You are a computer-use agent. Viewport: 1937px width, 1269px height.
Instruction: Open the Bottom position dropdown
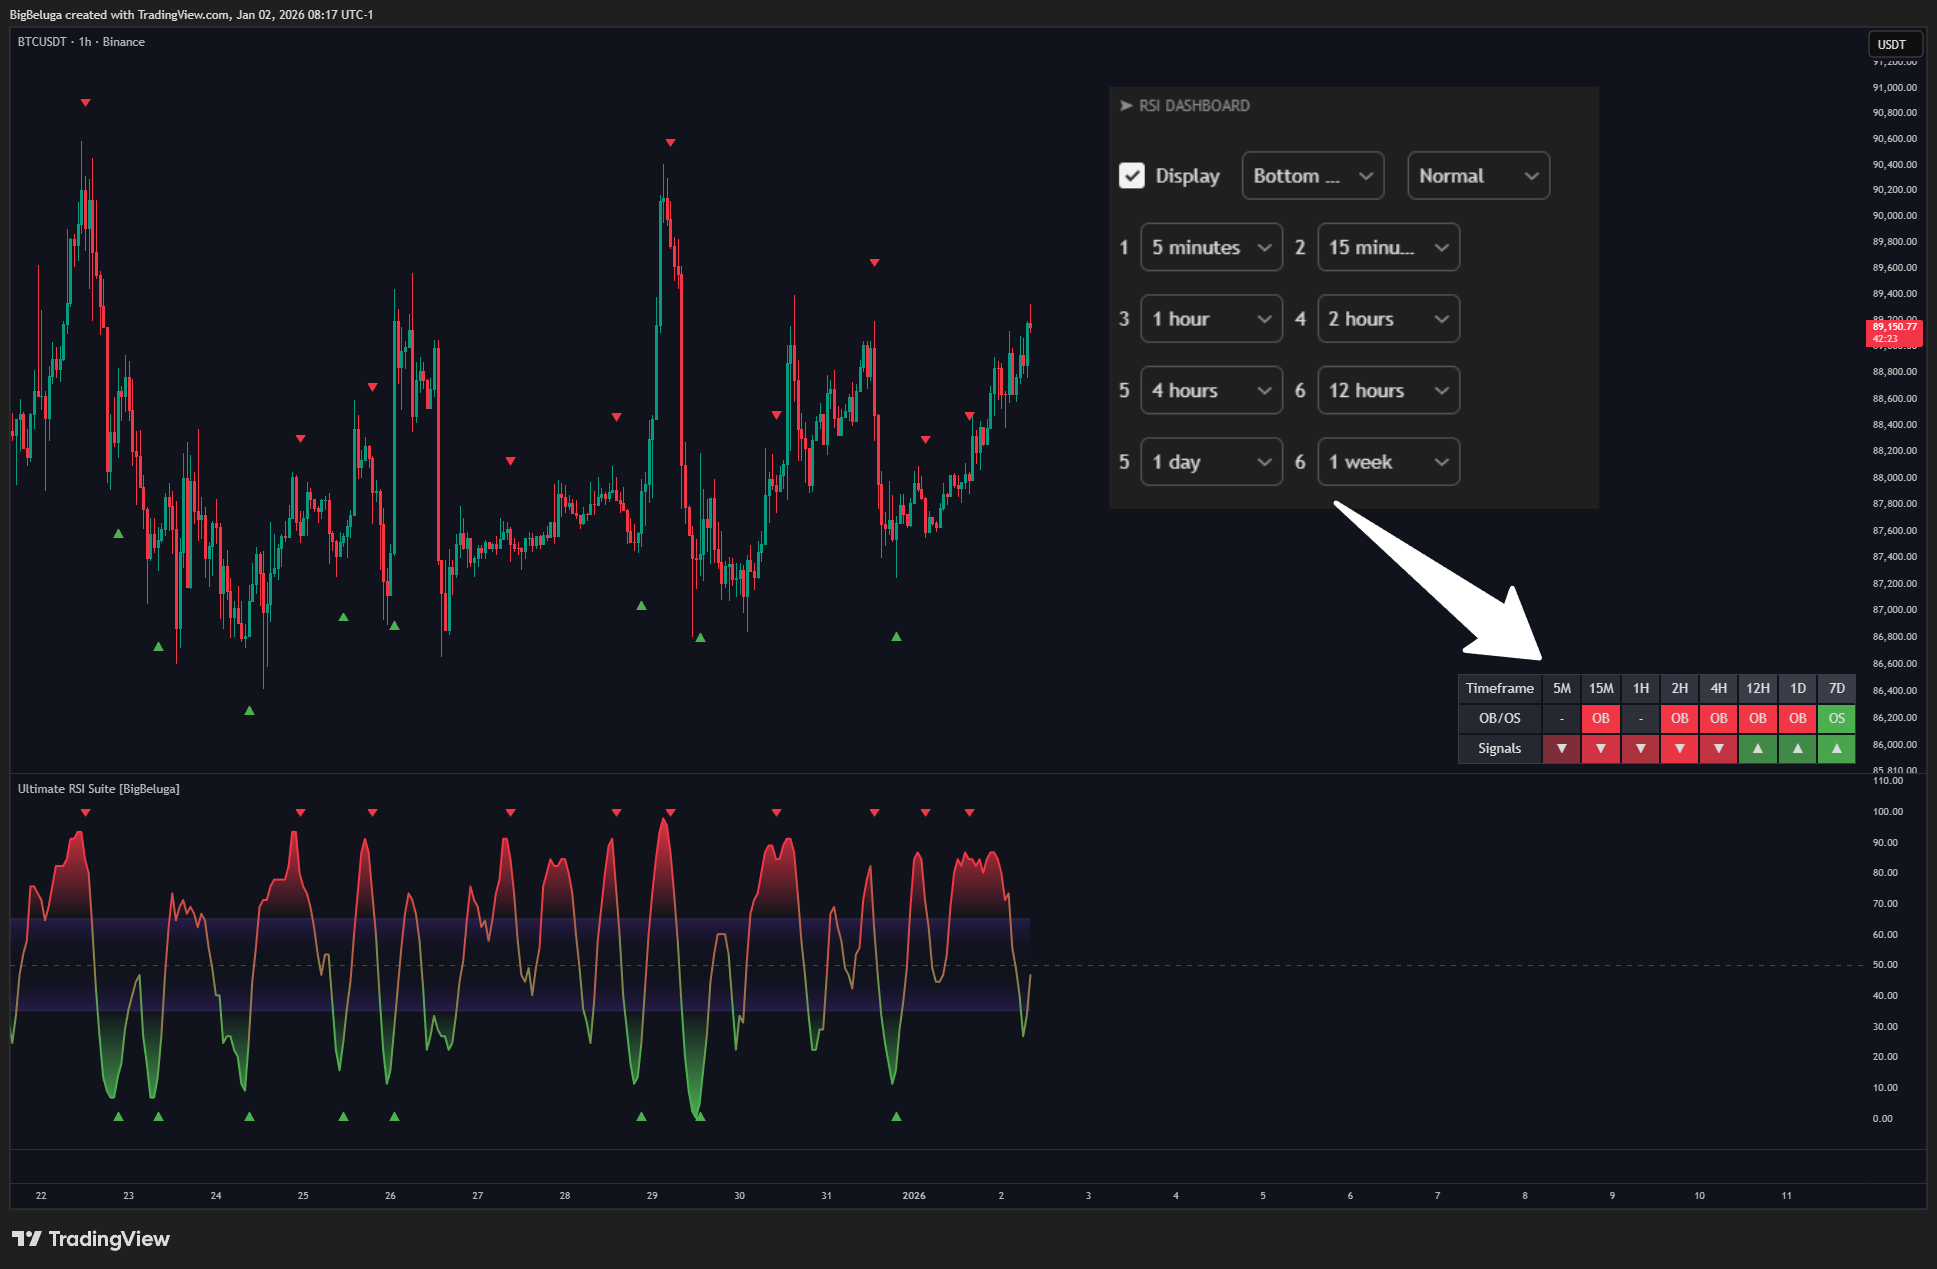coord(1313,176)
